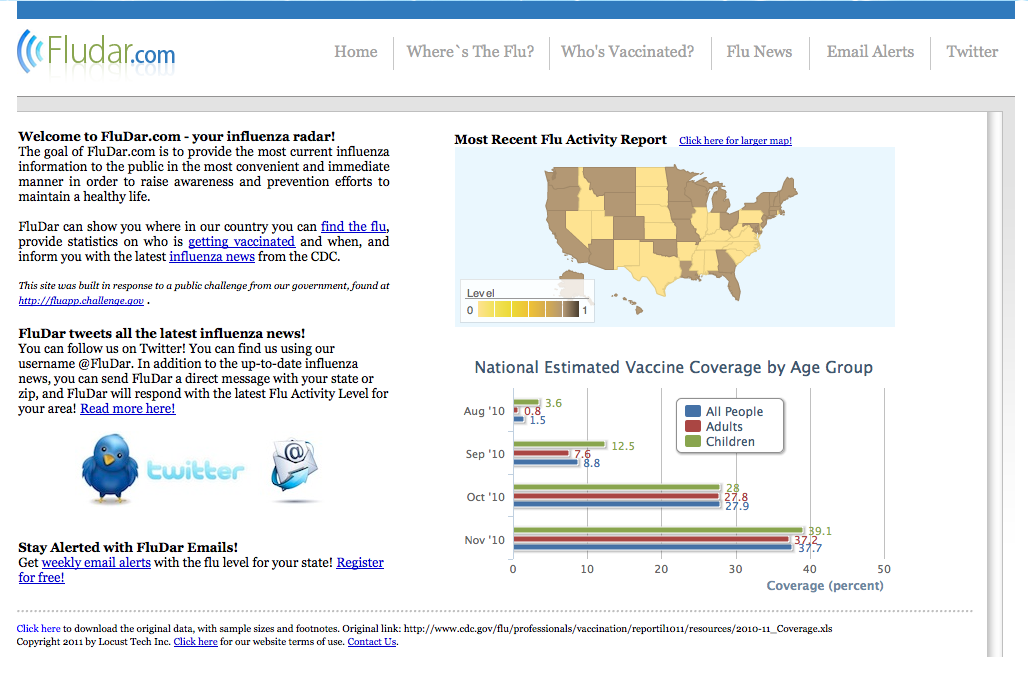Click the flu Level color scale legend

click(x=527, y=302)
